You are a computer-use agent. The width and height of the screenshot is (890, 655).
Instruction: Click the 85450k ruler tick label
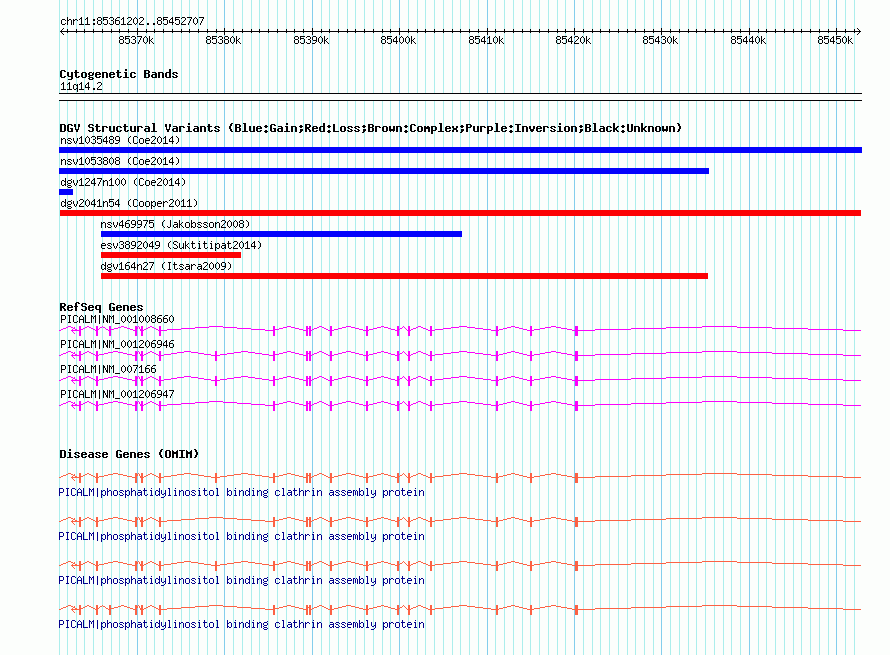pyautogui.click(x=835, y=40)
